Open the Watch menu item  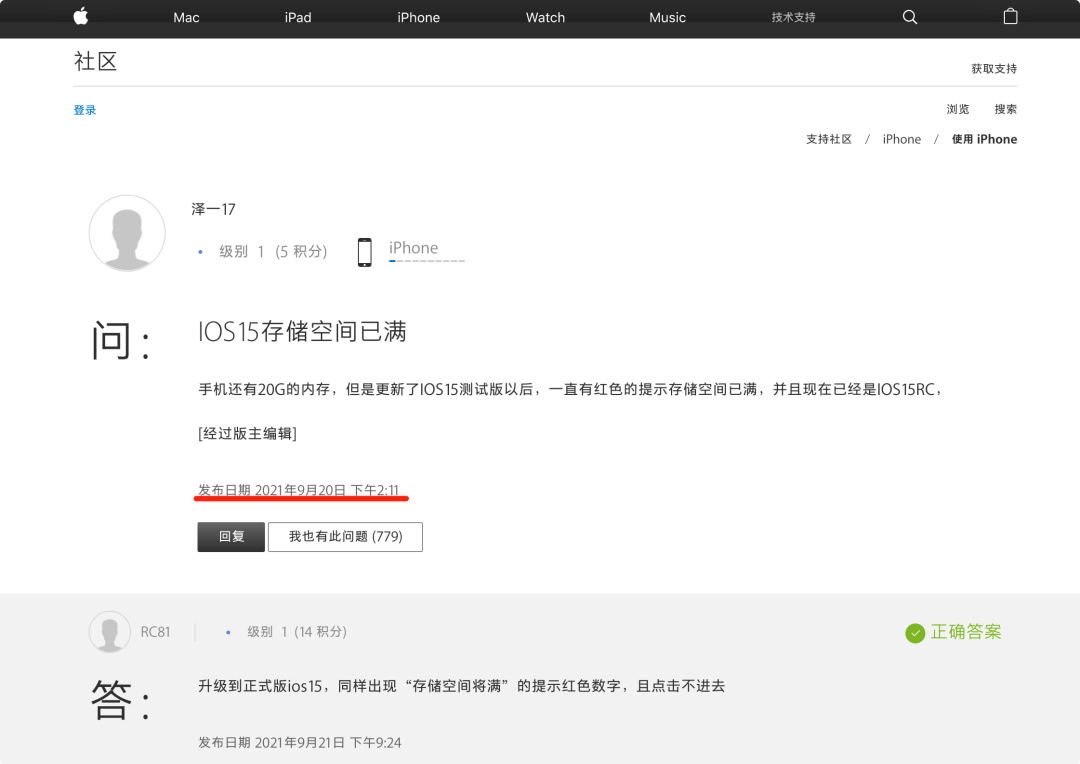coord(545,17)
